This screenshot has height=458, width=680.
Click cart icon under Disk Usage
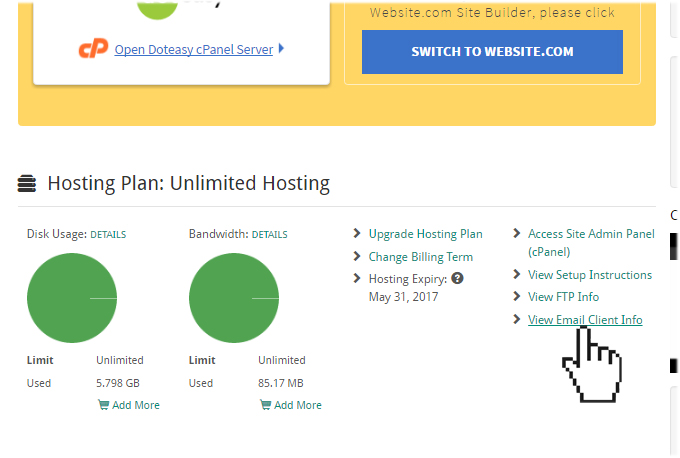coord(103,405)
